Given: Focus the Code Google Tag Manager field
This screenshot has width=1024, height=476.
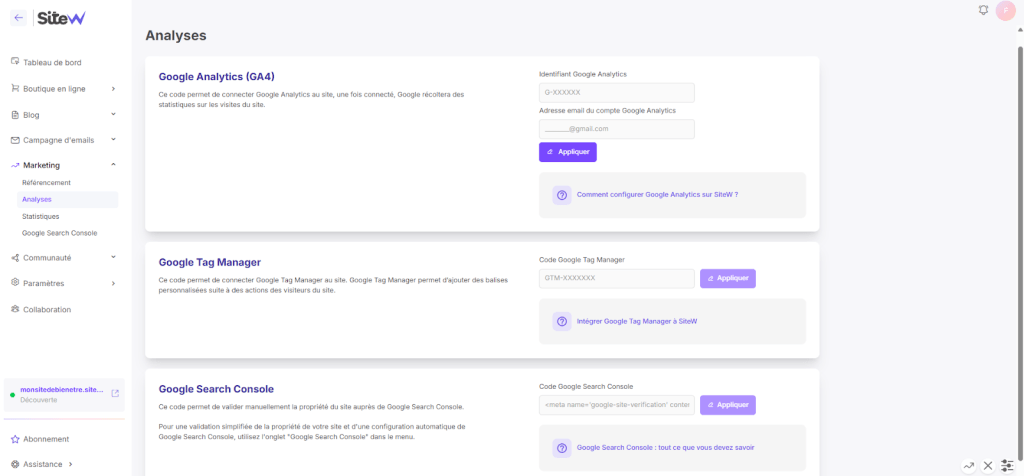Looking at the screenshot, I should tap(616, 279).
